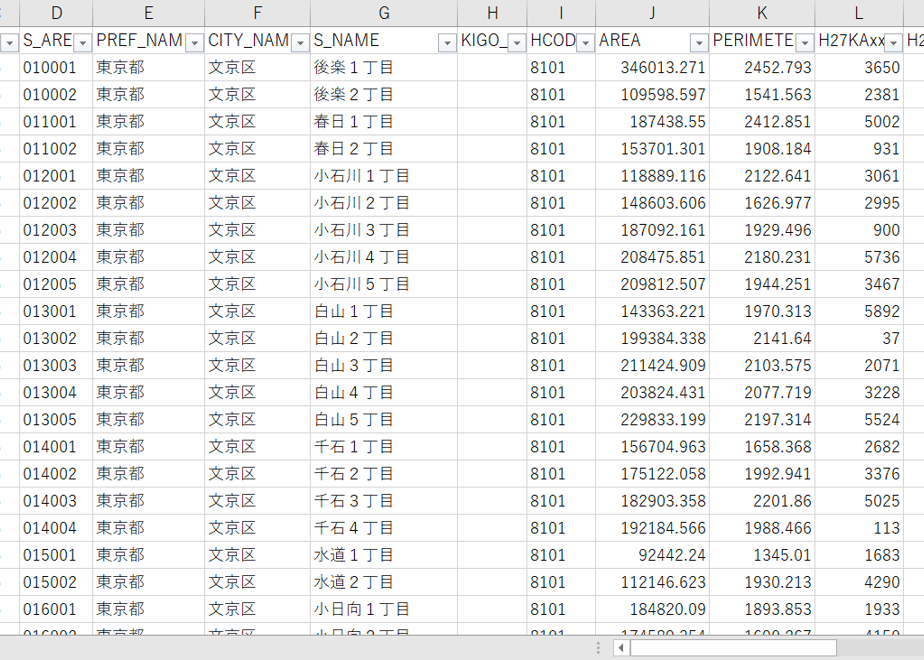The height and width of the screenshot is (660, 924).
Task: Open the PREF_NAME column filter dropdown
Action: point(194,42)
